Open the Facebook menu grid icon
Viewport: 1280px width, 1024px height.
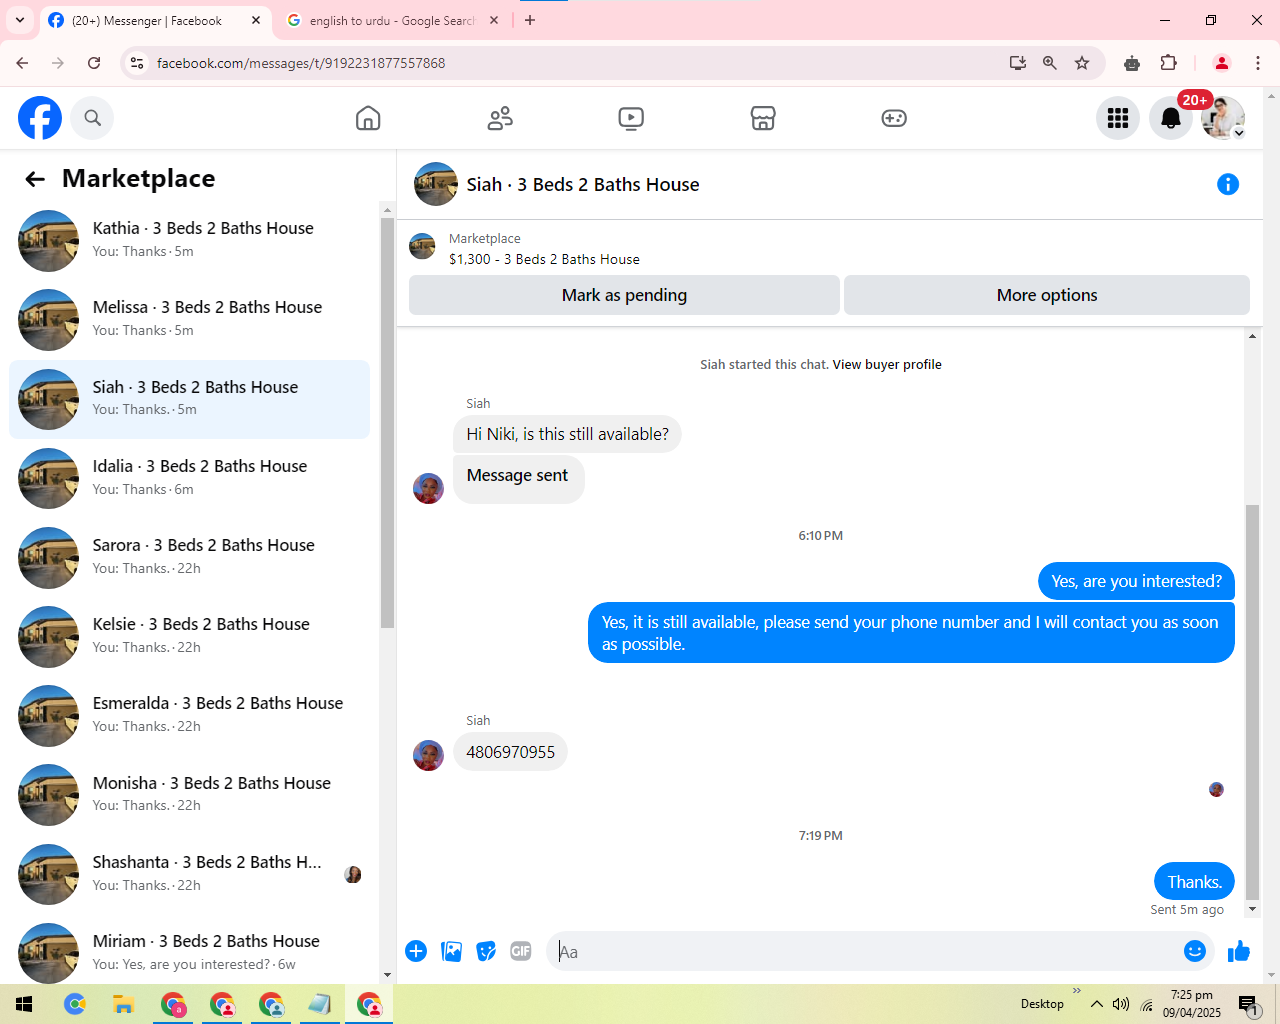tap(1118, 118)
